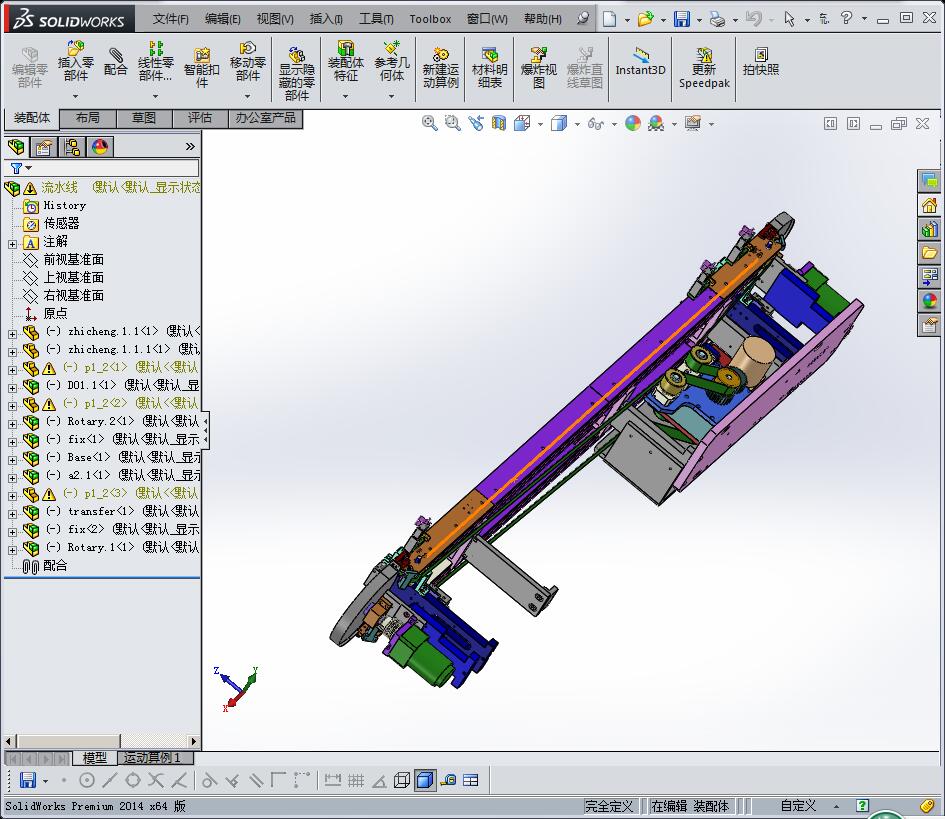Open the Appearances tab in task pane
The height and width of the screenshot is (819, 945).
[x=930, y=301]
